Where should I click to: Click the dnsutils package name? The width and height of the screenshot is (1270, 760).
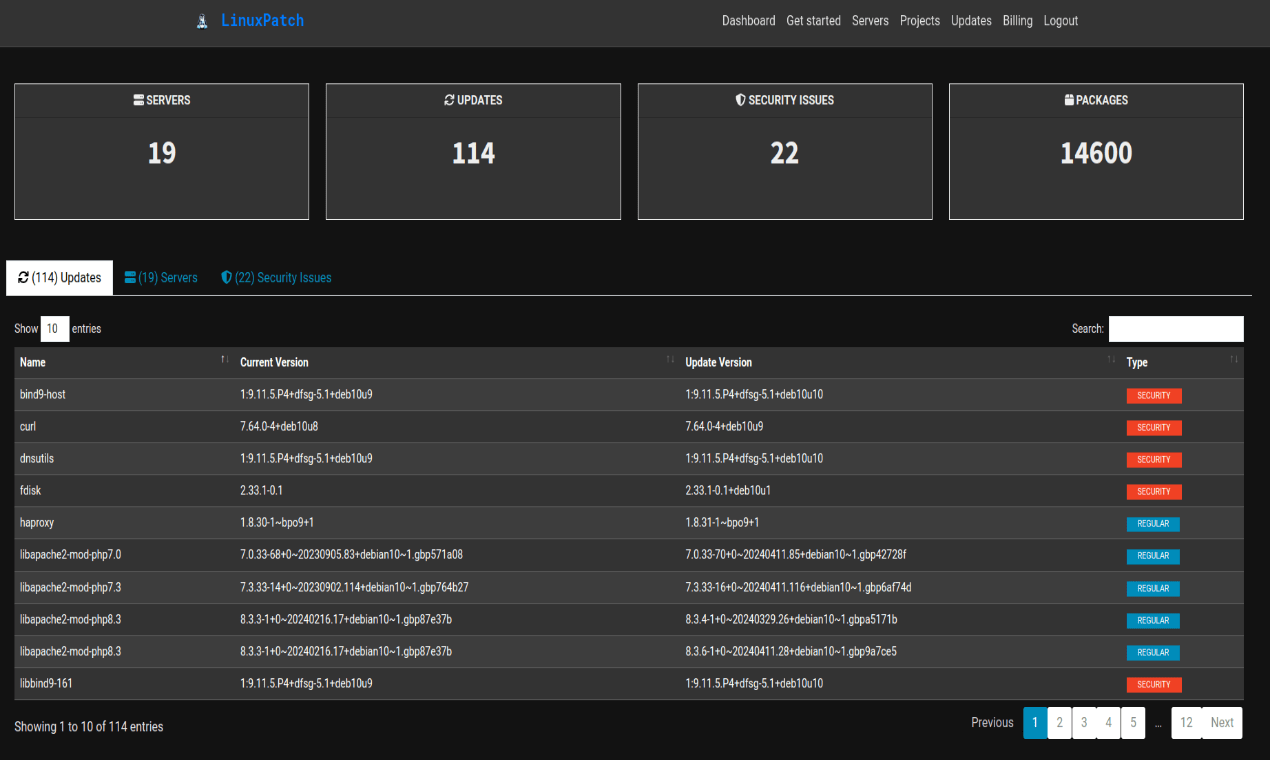click(x=35, y=458)
